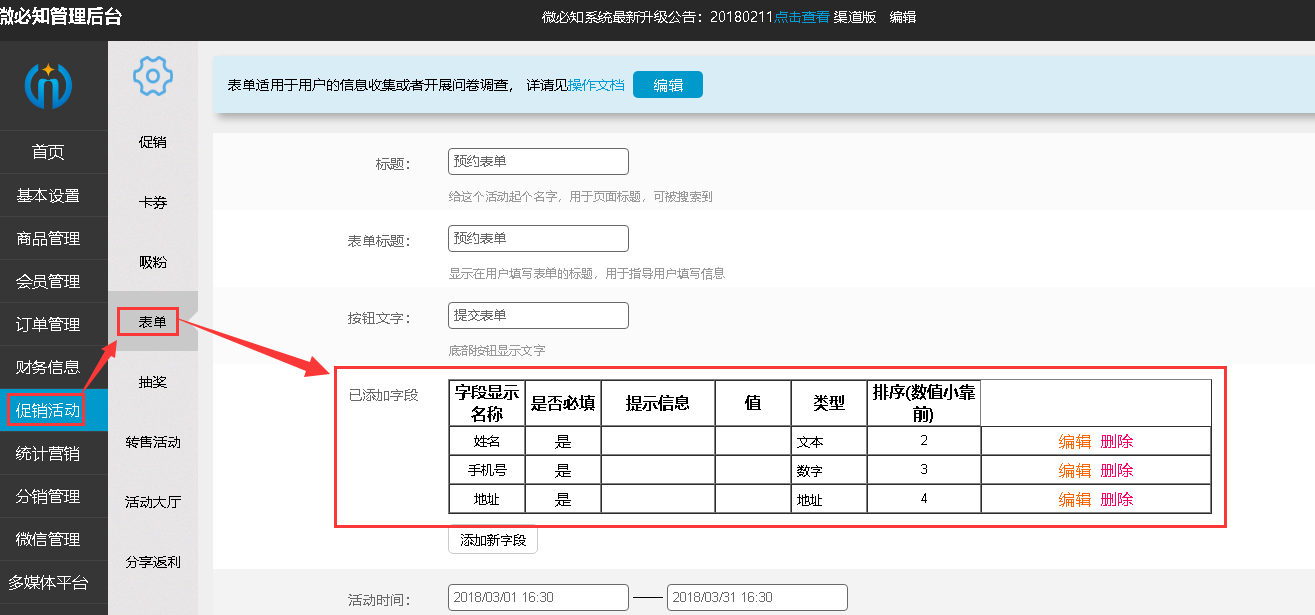Go to 商品管理 menu item
Image resolution: width=1315 pixels, height=615 pixels.
(x=48, y=238)
